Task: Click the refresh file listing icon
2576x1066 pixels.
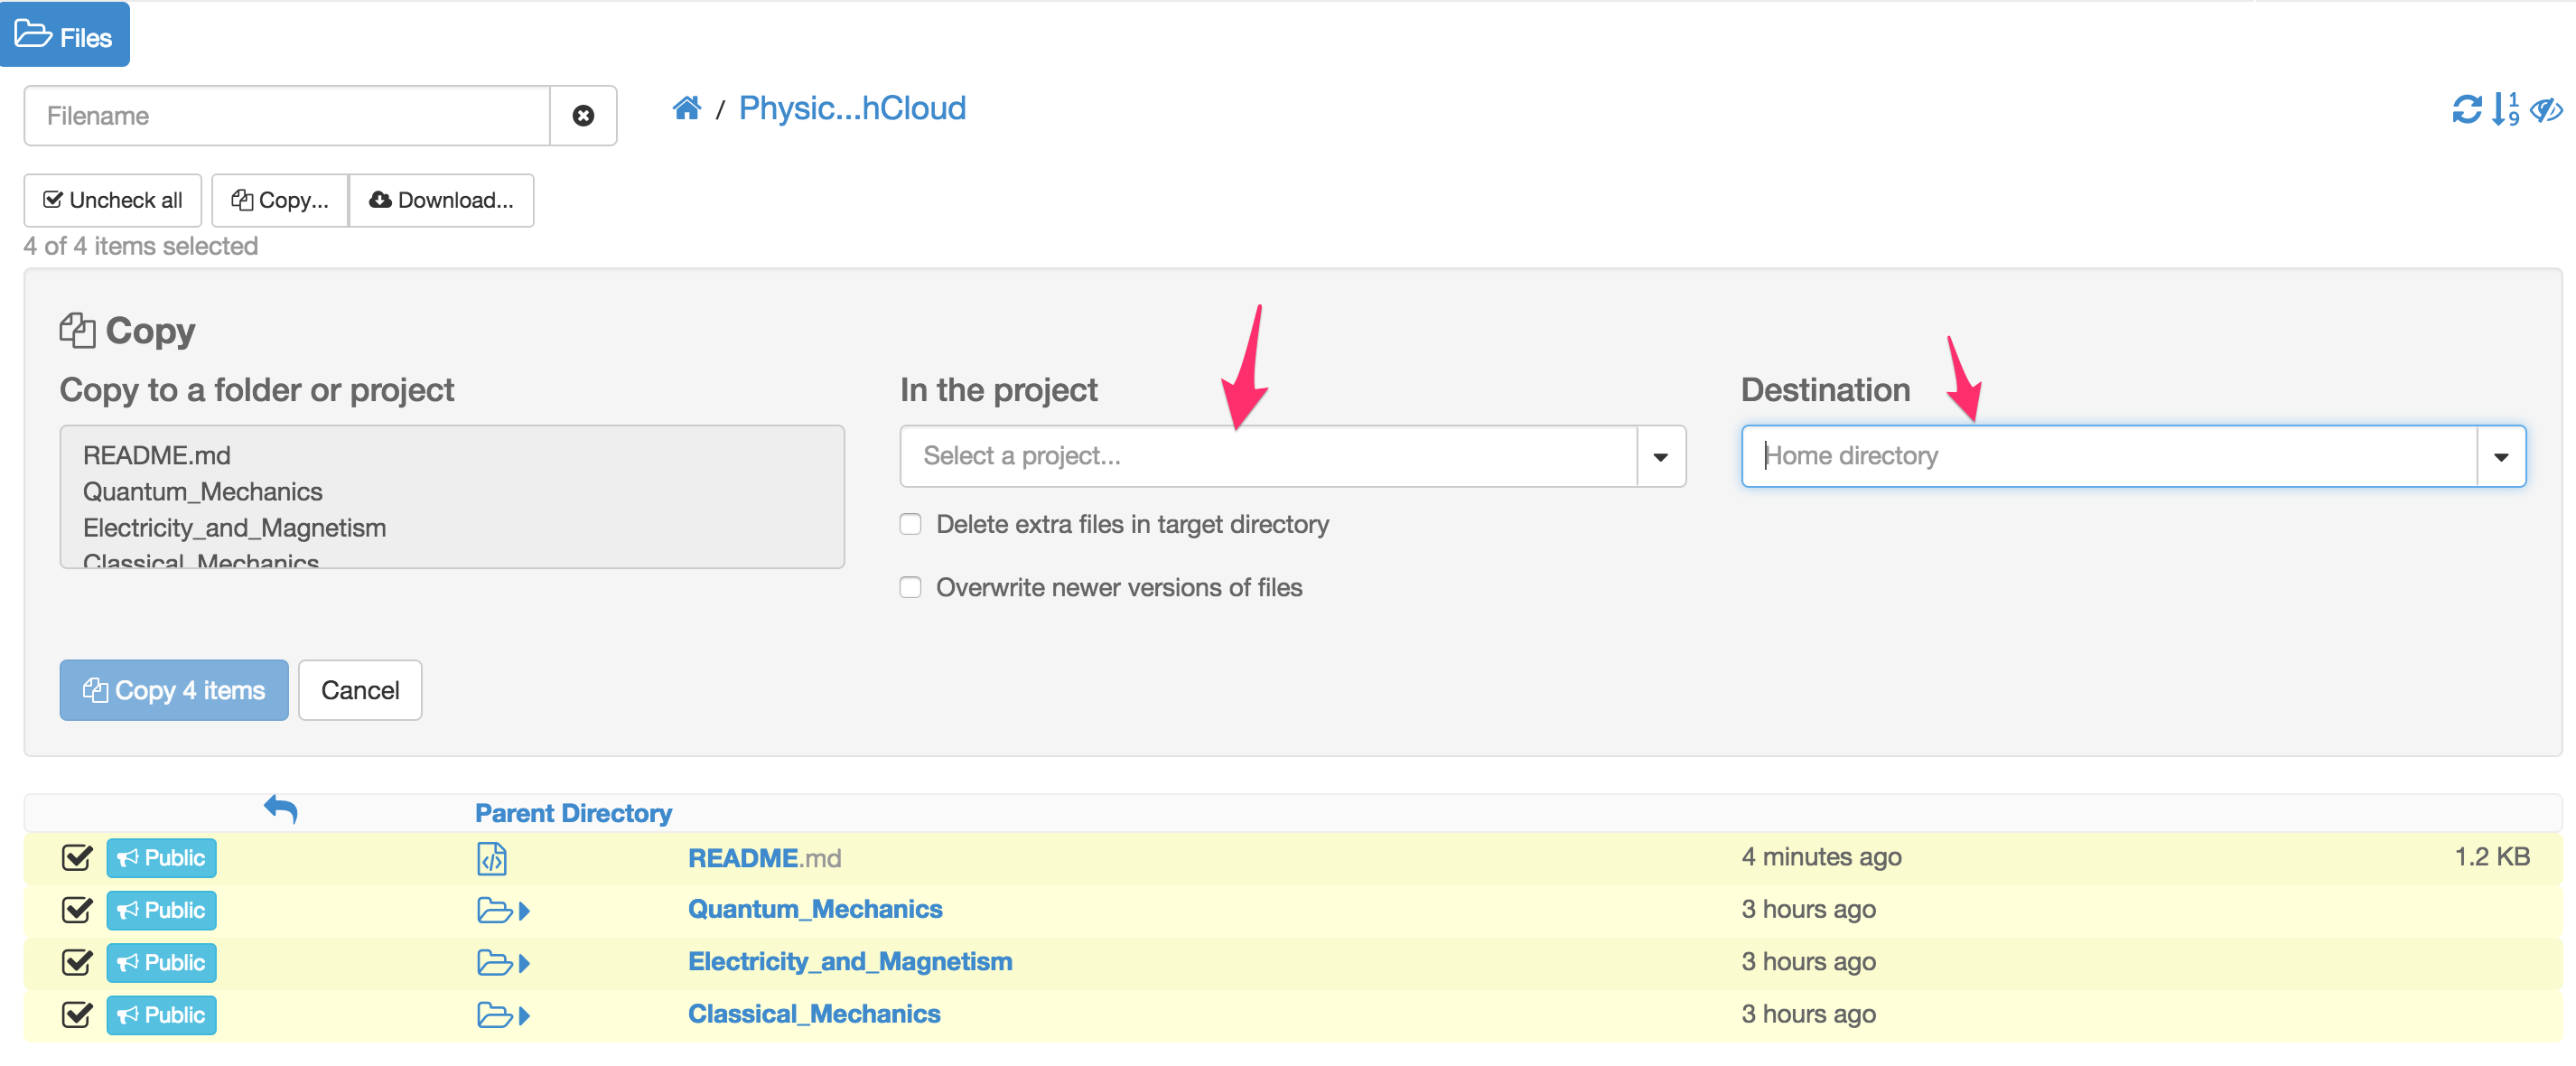Action: [x=2466, y=109]
